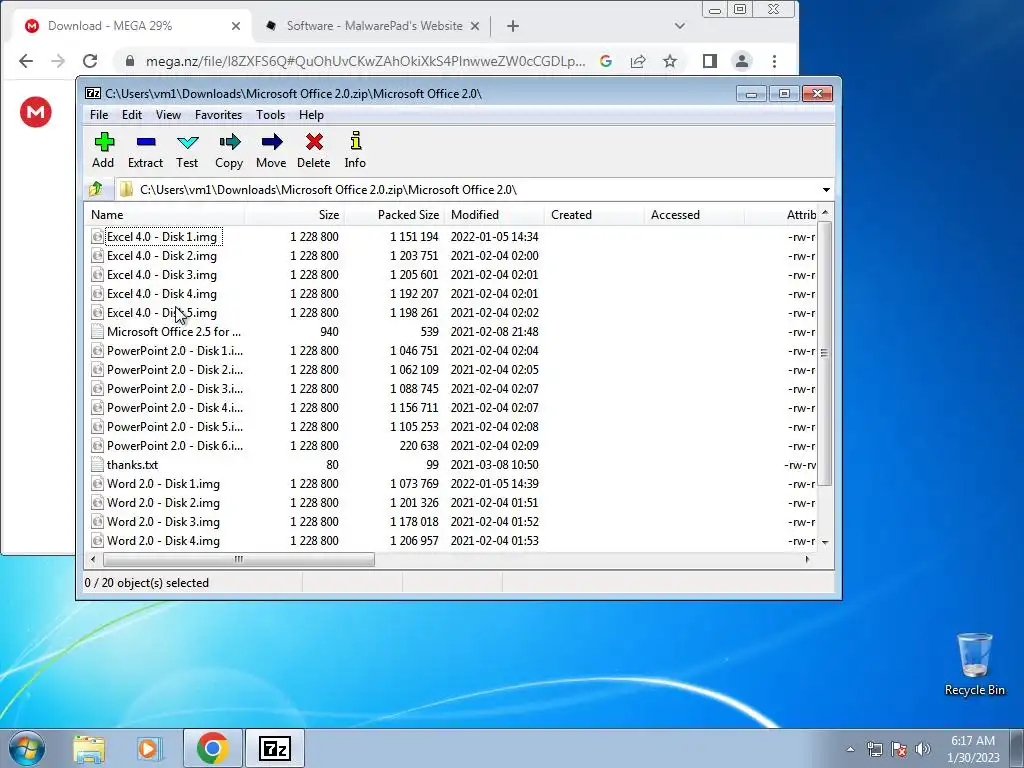Open Chrome three-dot menu
This screenshot has height=768, width=1024.
pyautogui.click(x=775, y=61)
